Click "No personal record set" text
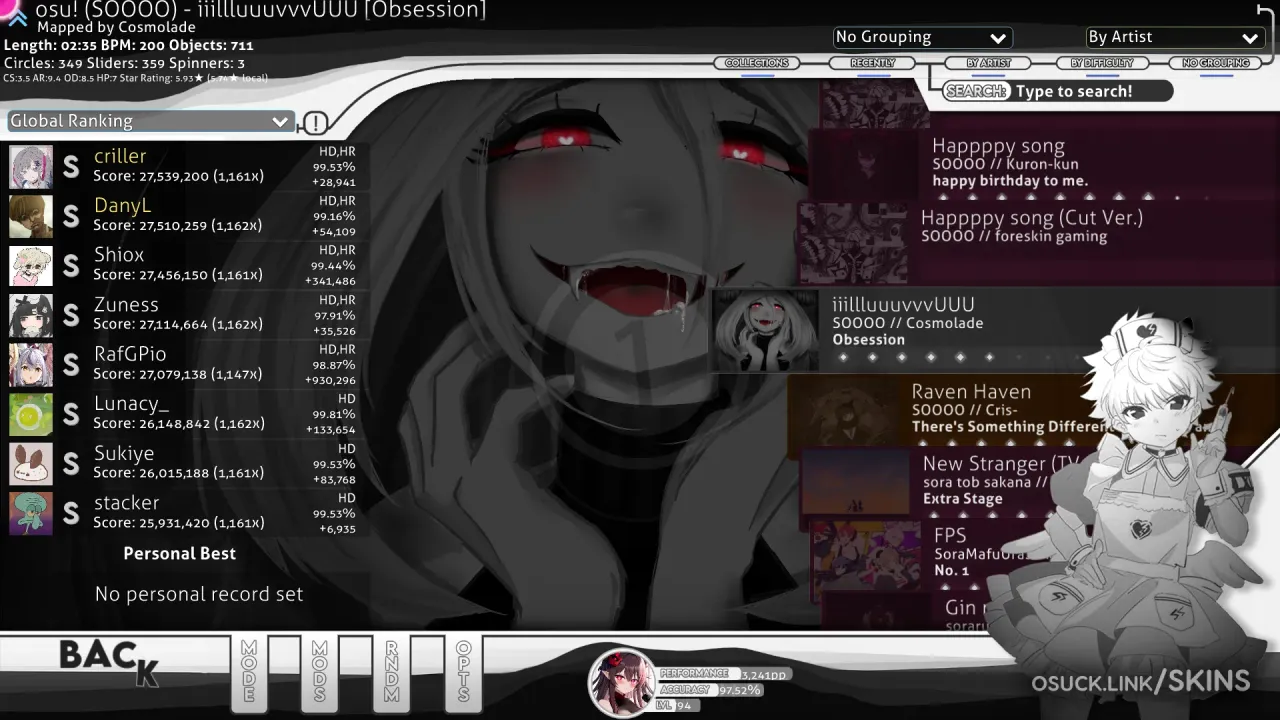The width and height of the screenshot is (1280, 720). click(x=199, y=594)
